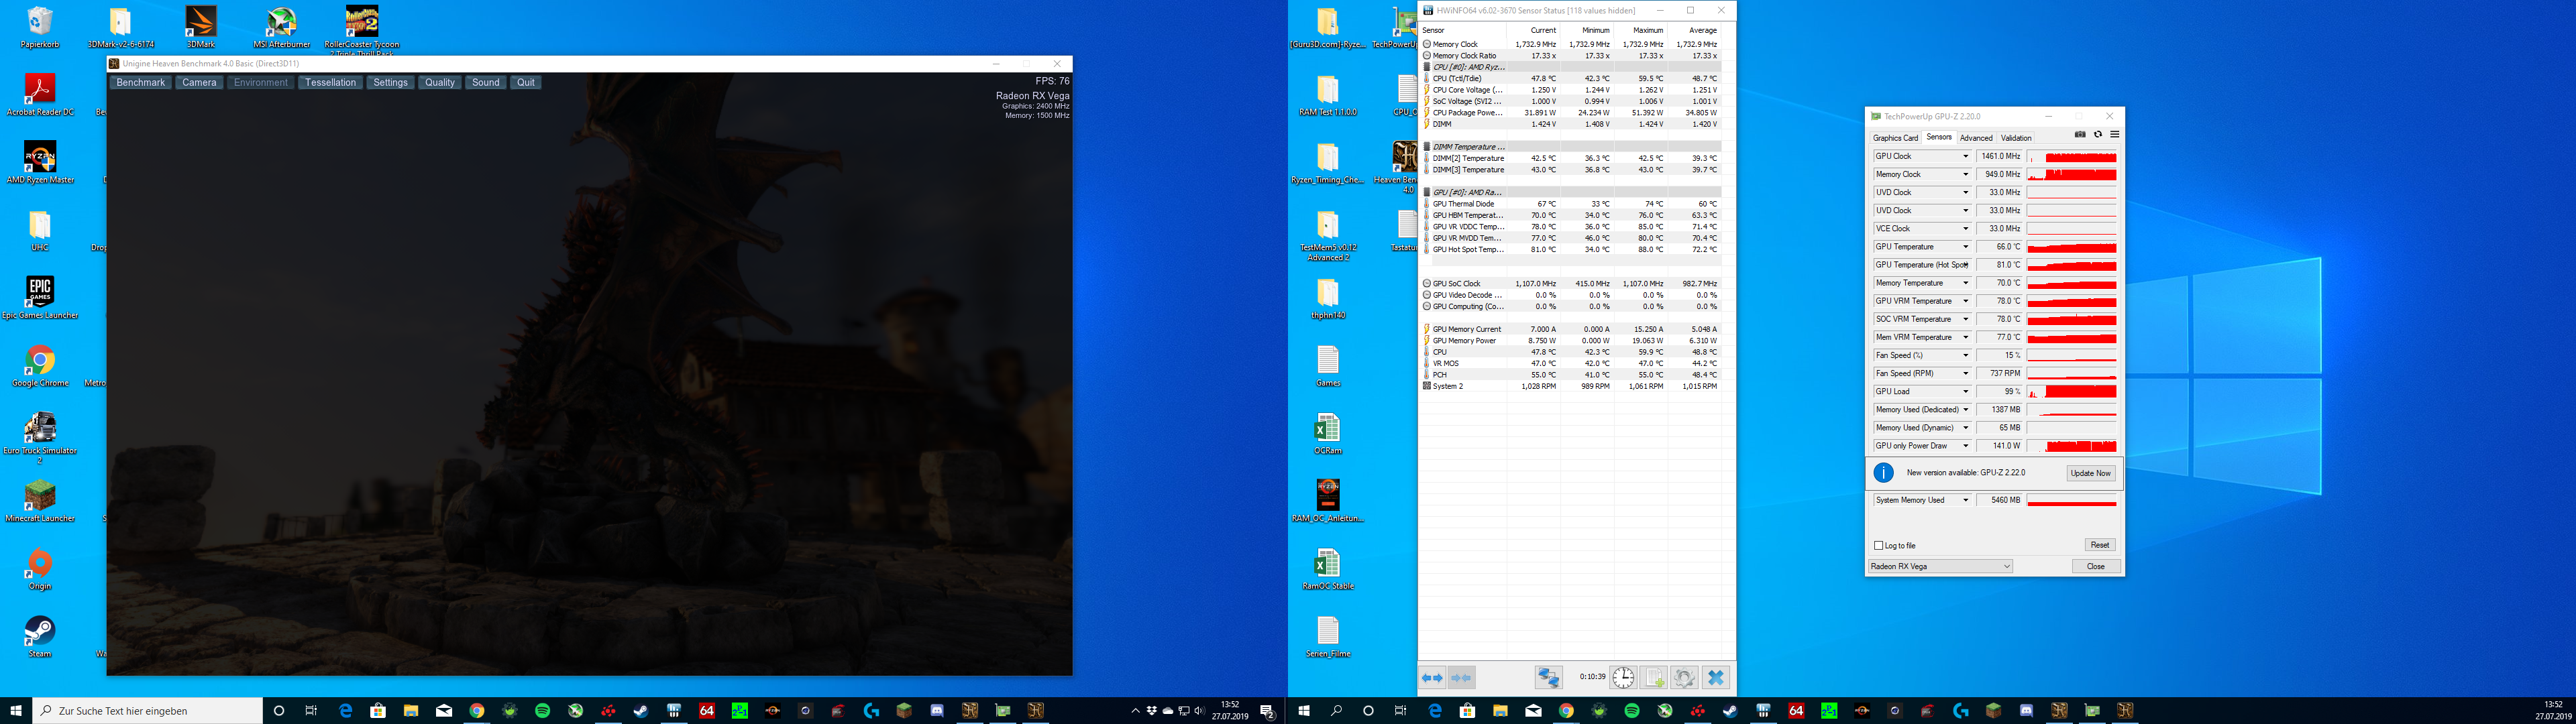Click the GPU-Z refresh icon
The width and height of the screenshot is (2576, 724).
click(2098, 135)
